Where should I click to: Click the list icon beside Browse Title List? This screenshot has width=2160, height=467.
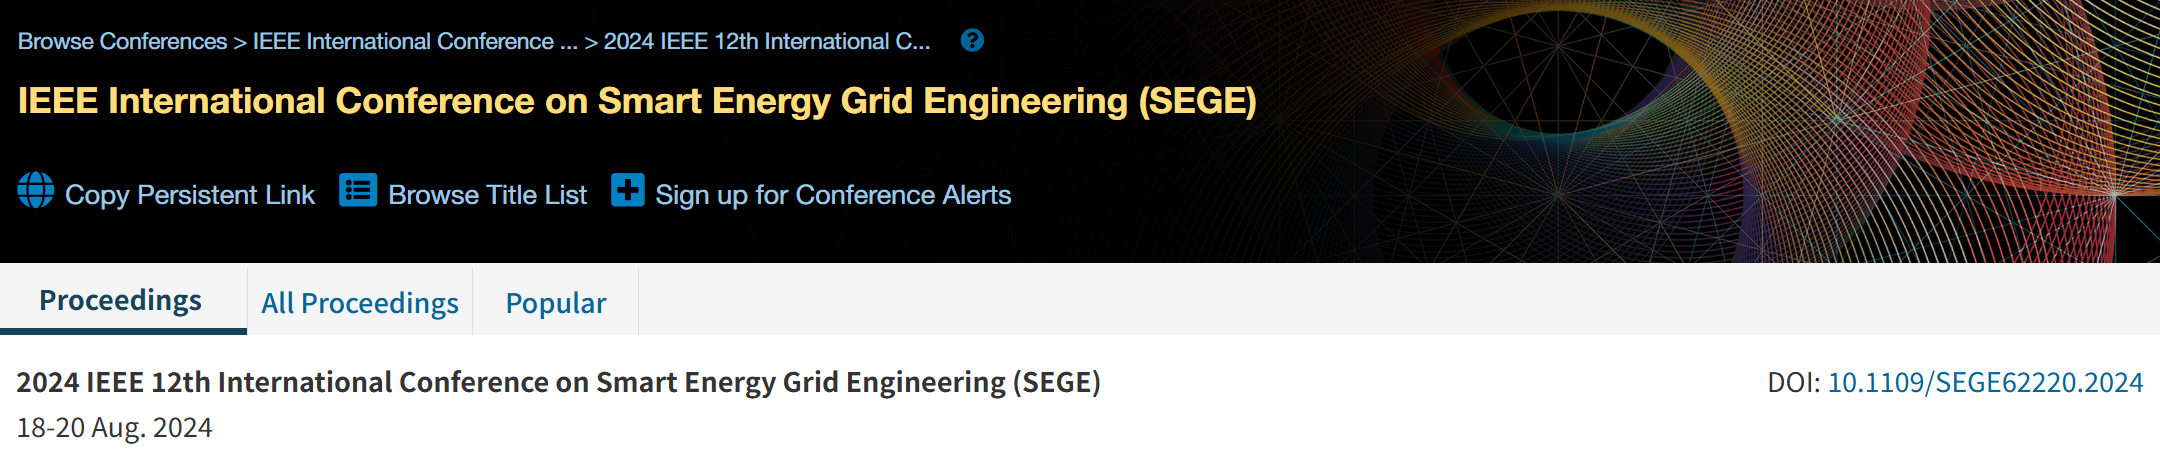358,190
